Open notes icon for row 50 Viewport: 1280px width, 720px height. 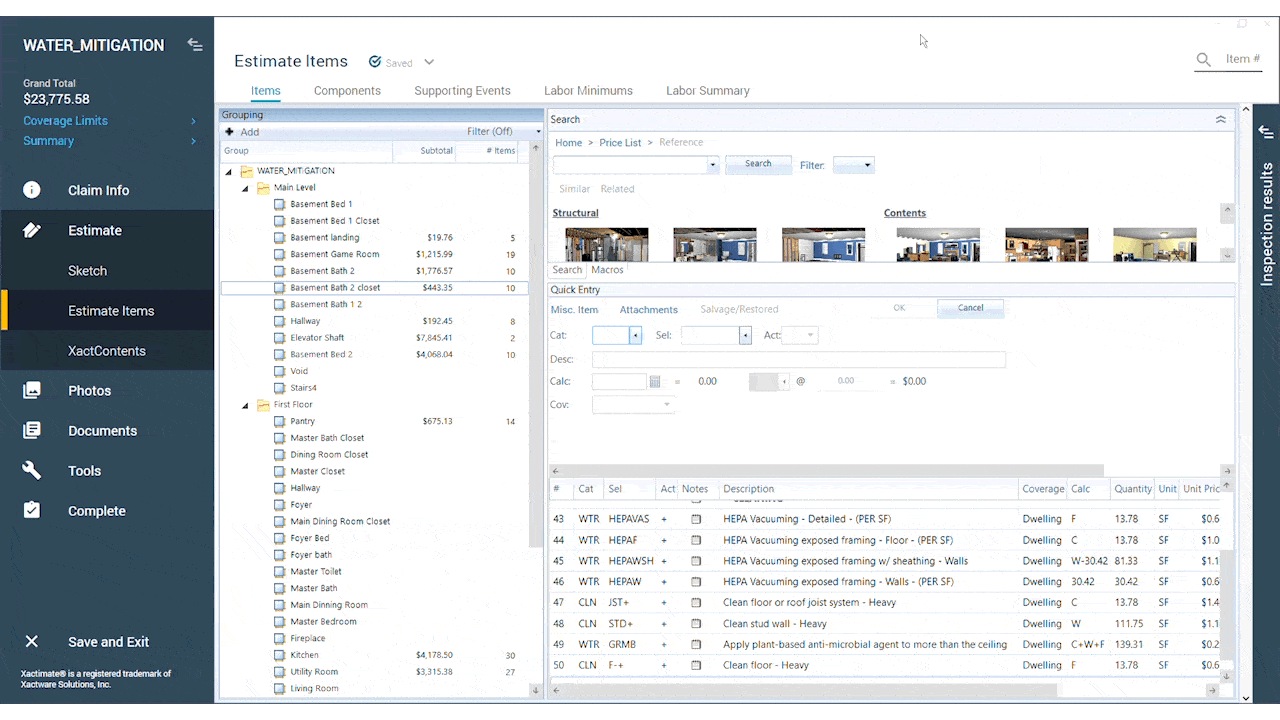pyautogui.click(x=696, y=666)
